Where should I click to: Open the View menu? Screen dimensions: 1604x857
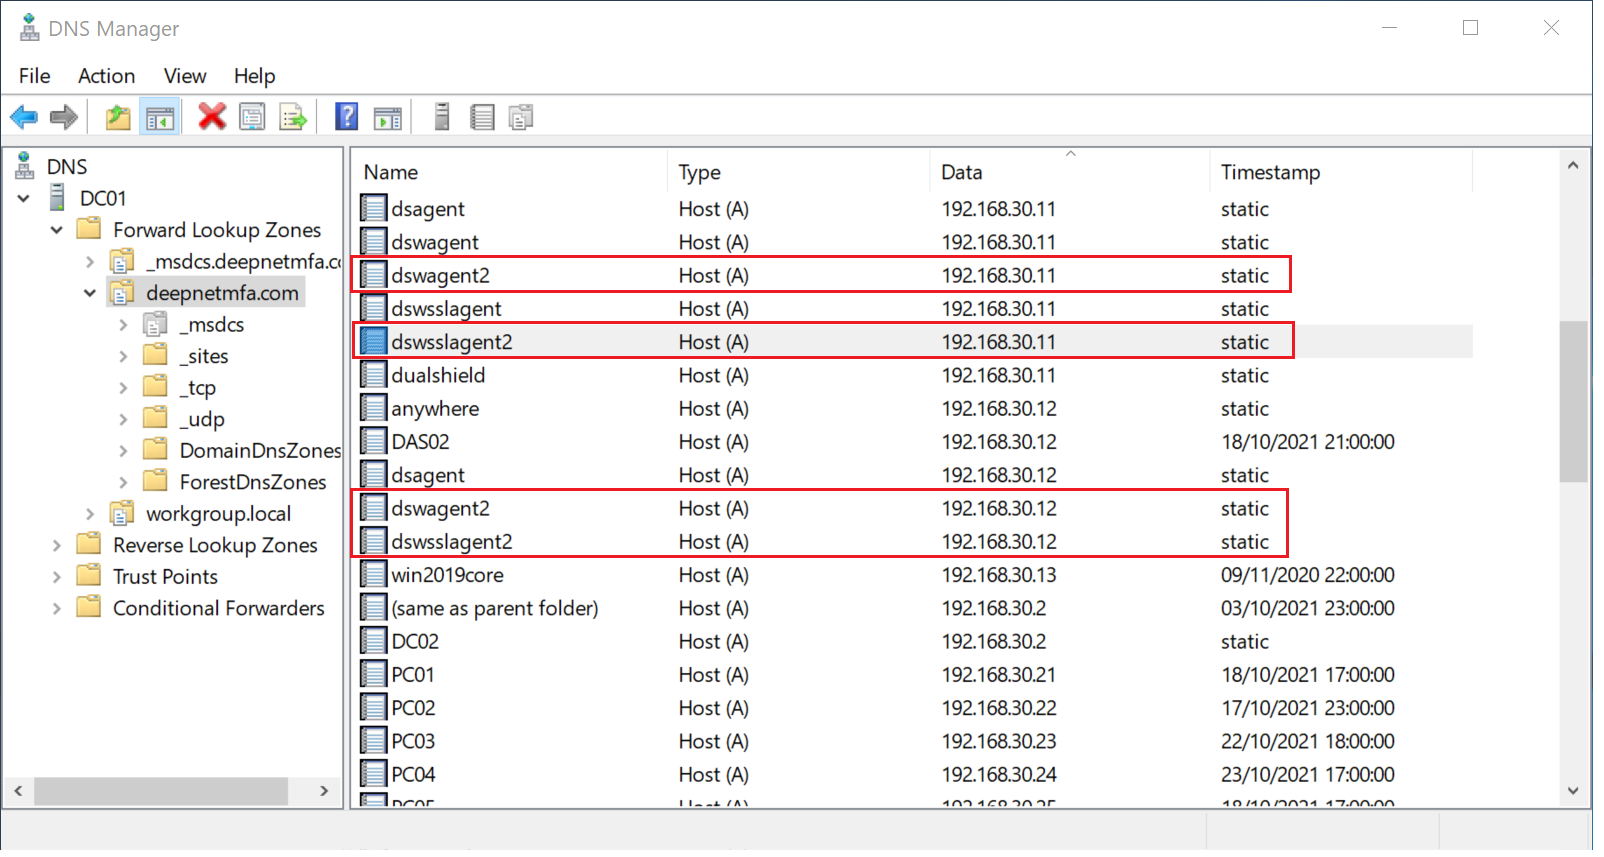click(185, 76)
